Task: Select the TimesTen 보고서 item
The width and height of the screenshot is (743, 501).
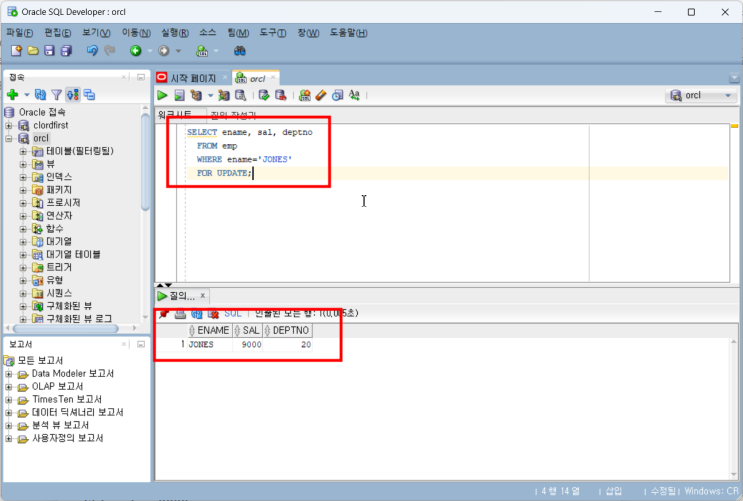Action: (x=67, y=400)
